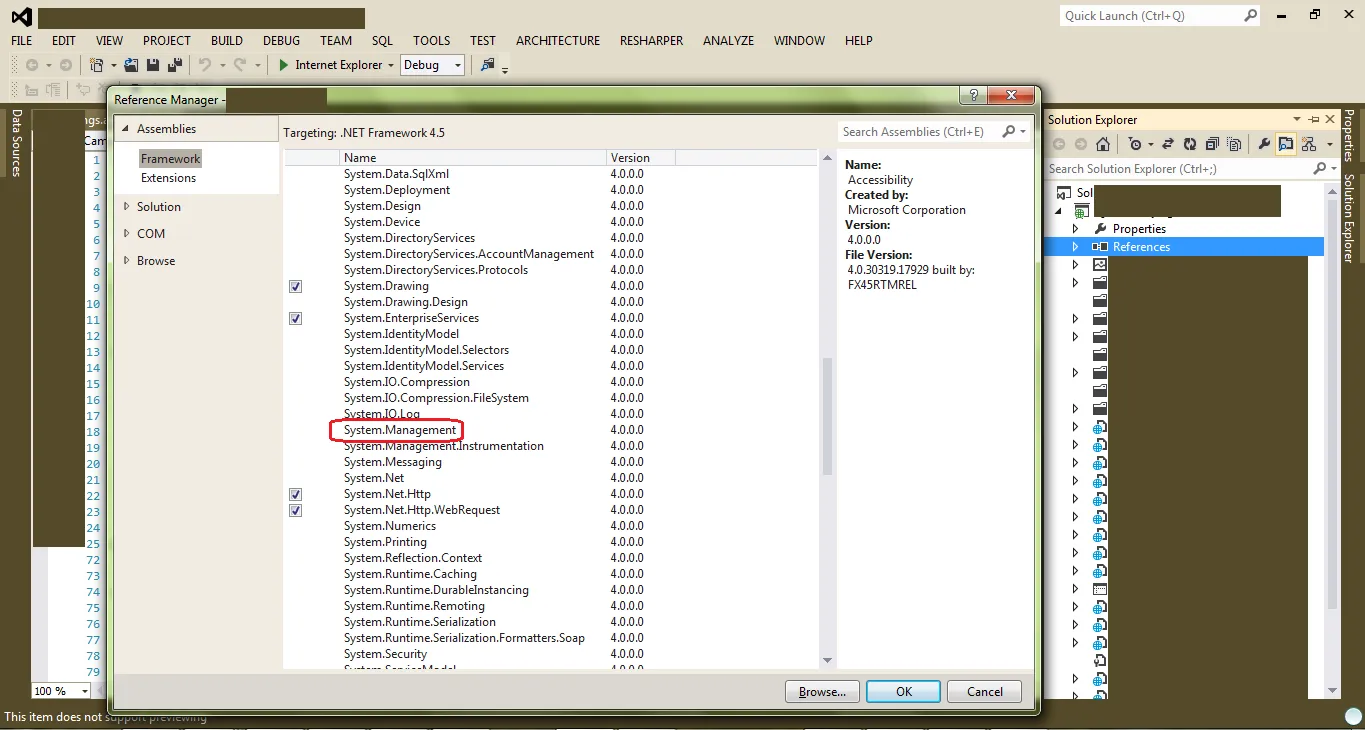Viewport: 1365px width, 730px height.
Task: Click the Preview Selected Items icon
Action: (x=1286, y=144)
